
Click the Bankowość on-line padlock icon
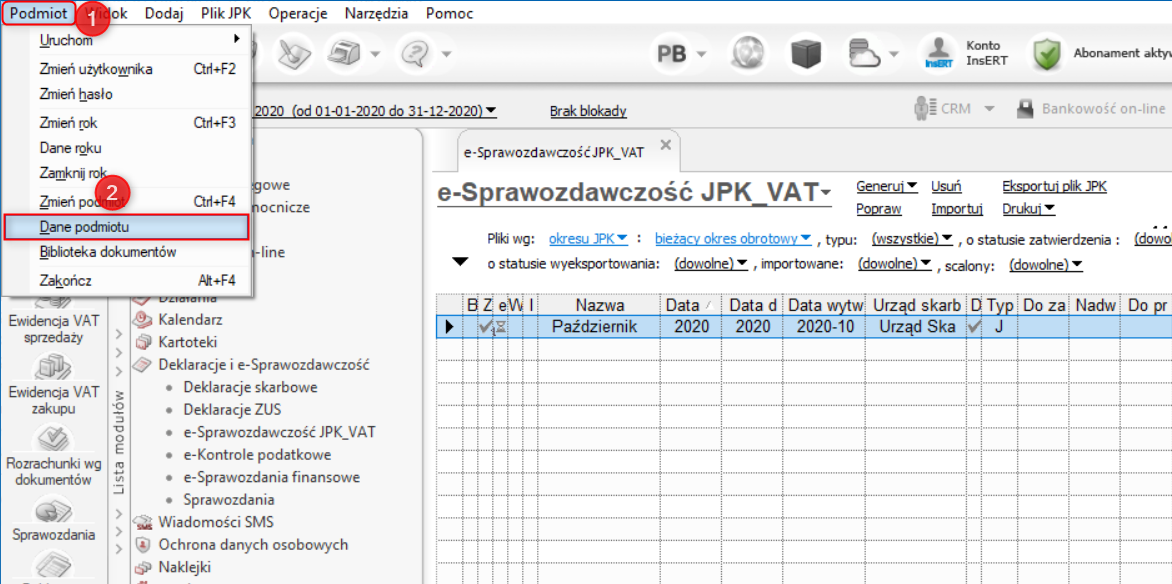point(1026,109)
